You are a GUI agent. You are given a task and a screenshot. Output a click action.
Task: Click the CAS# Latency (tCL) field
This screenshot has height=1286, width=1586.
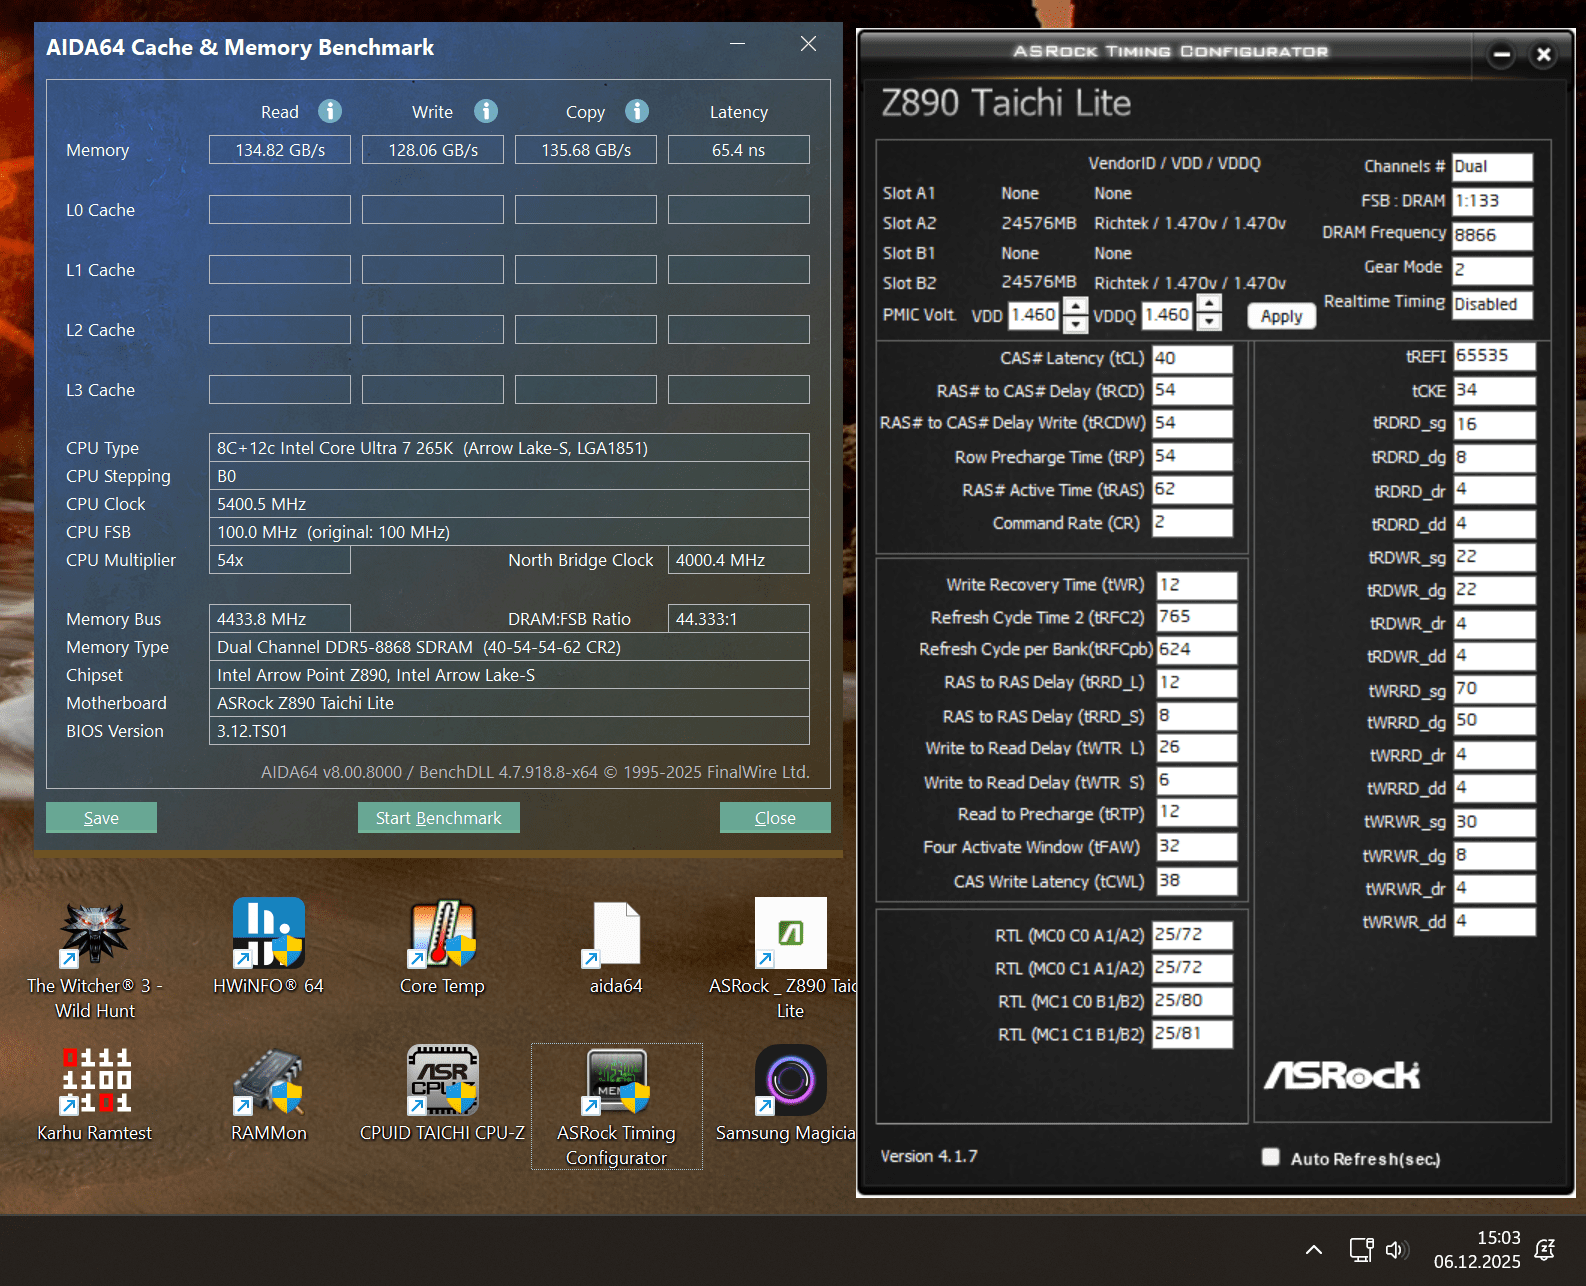(x=1192, y=358)
